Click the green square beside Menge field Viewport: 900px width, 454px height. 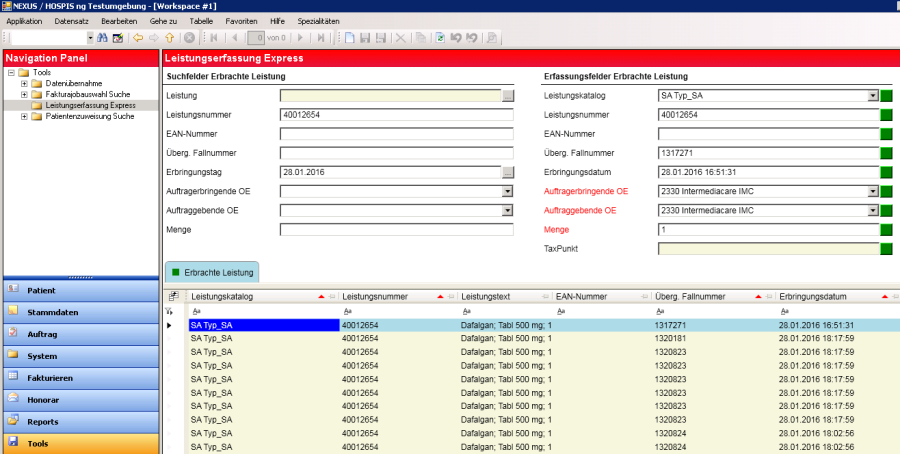tap(886, 230)
